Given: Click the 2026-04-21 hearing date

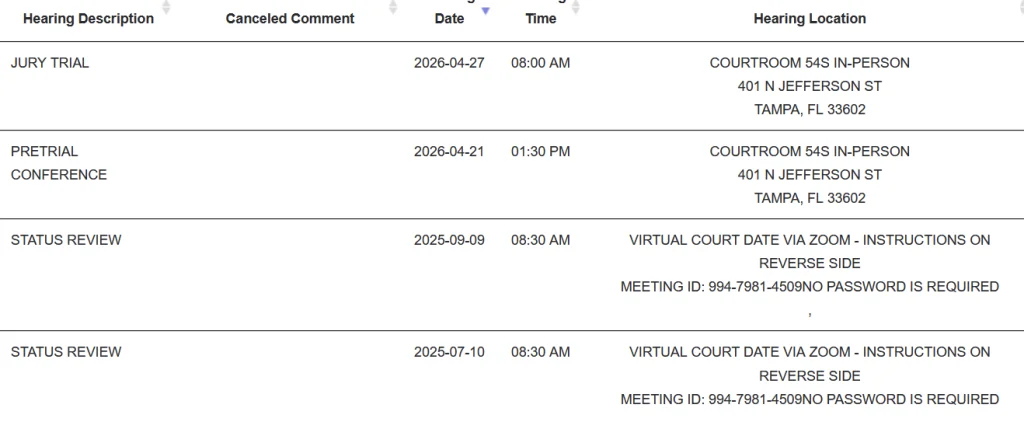Looking at the screenshot, I should click(x=449, y=152).
